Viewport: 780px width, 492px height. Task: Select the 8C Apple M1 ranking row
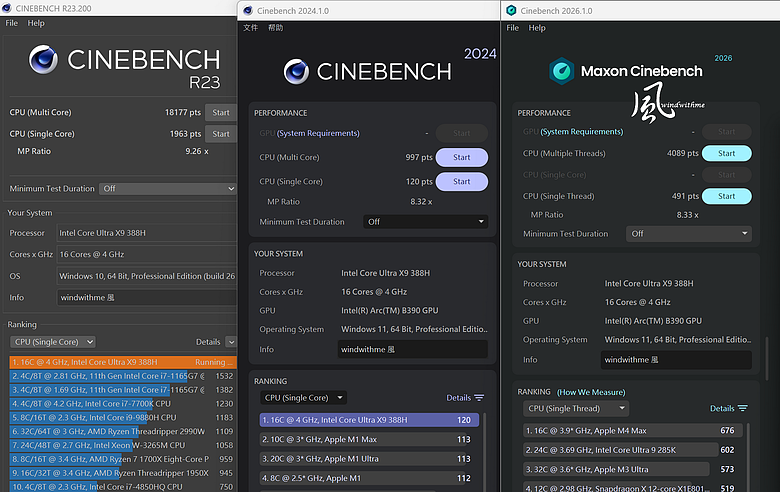point(369,478)
